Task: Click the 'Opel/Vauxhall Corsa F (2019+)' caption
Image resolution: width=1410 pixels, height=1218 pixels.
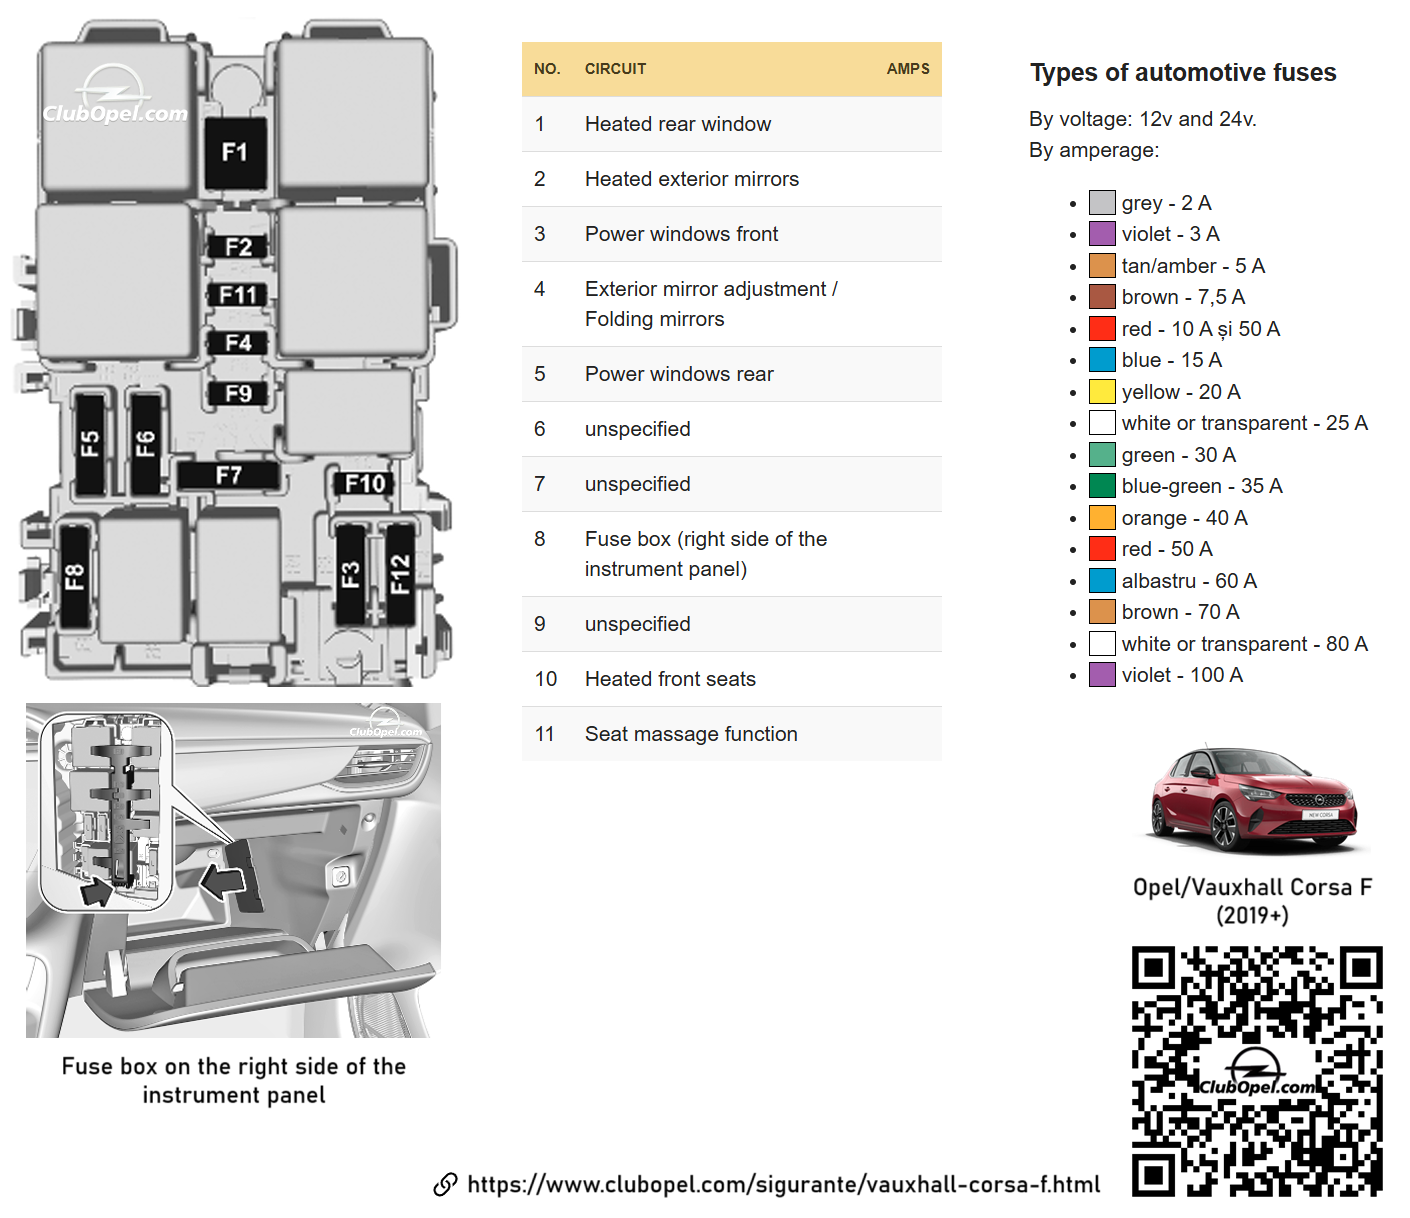Action: pos(1252,901)
